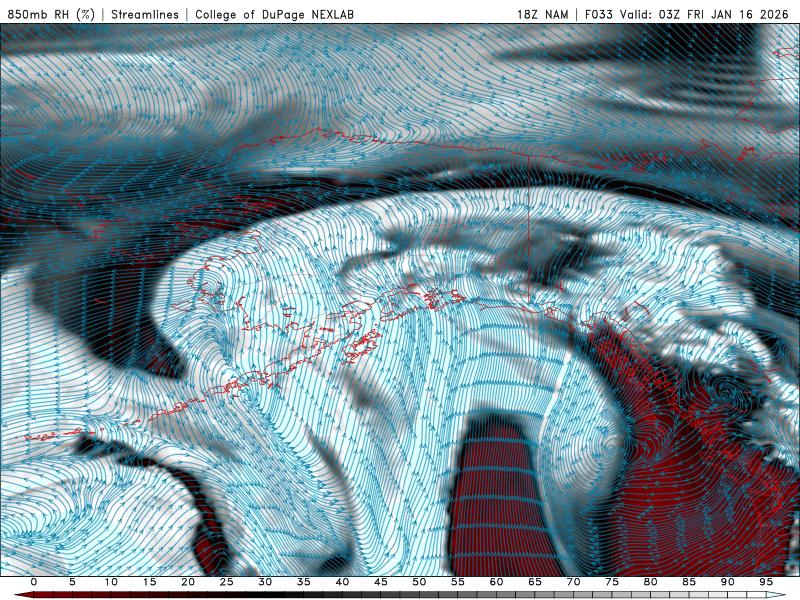Select the 30 value on color scale
The image size is (800, 600).
point(265,582)
